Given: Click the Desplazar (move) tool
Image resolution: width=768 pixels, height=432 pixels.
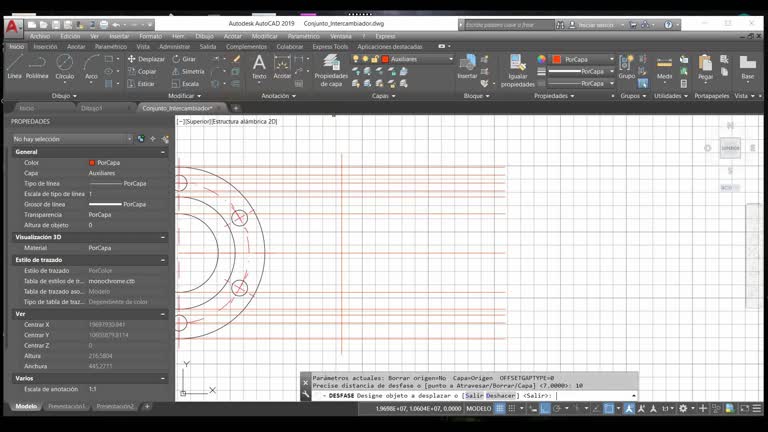Looking at the screenshot, I should click(x=146, y=59).
